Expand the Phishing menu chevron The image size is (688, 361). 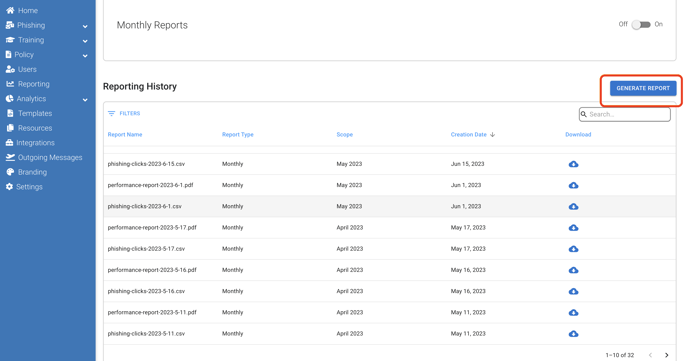tap(85, 26)
